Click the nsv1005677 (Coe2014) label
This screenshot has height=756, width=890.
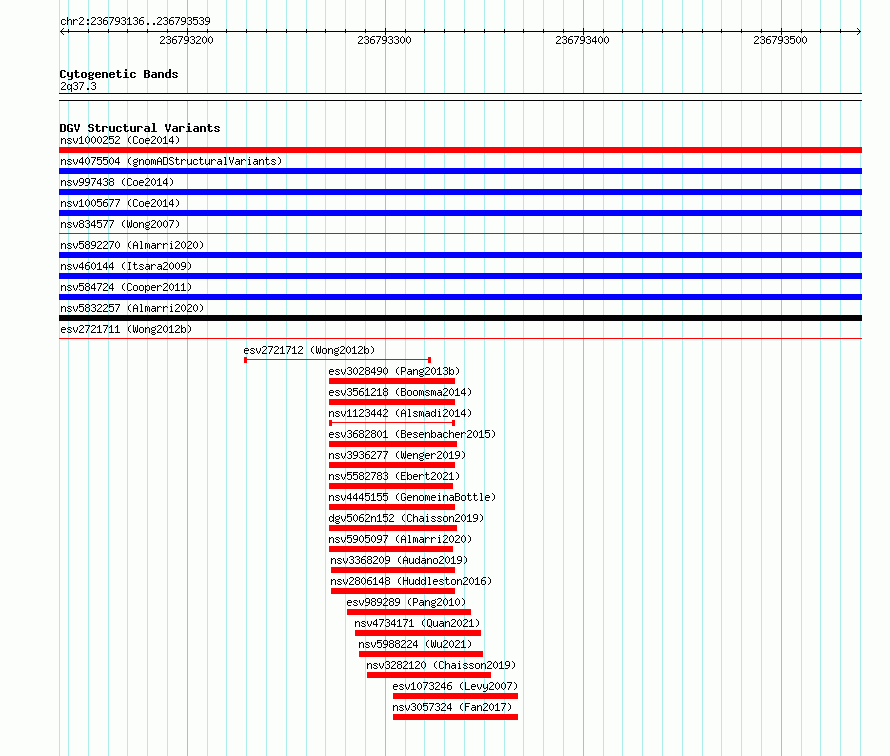click(120, 203)
